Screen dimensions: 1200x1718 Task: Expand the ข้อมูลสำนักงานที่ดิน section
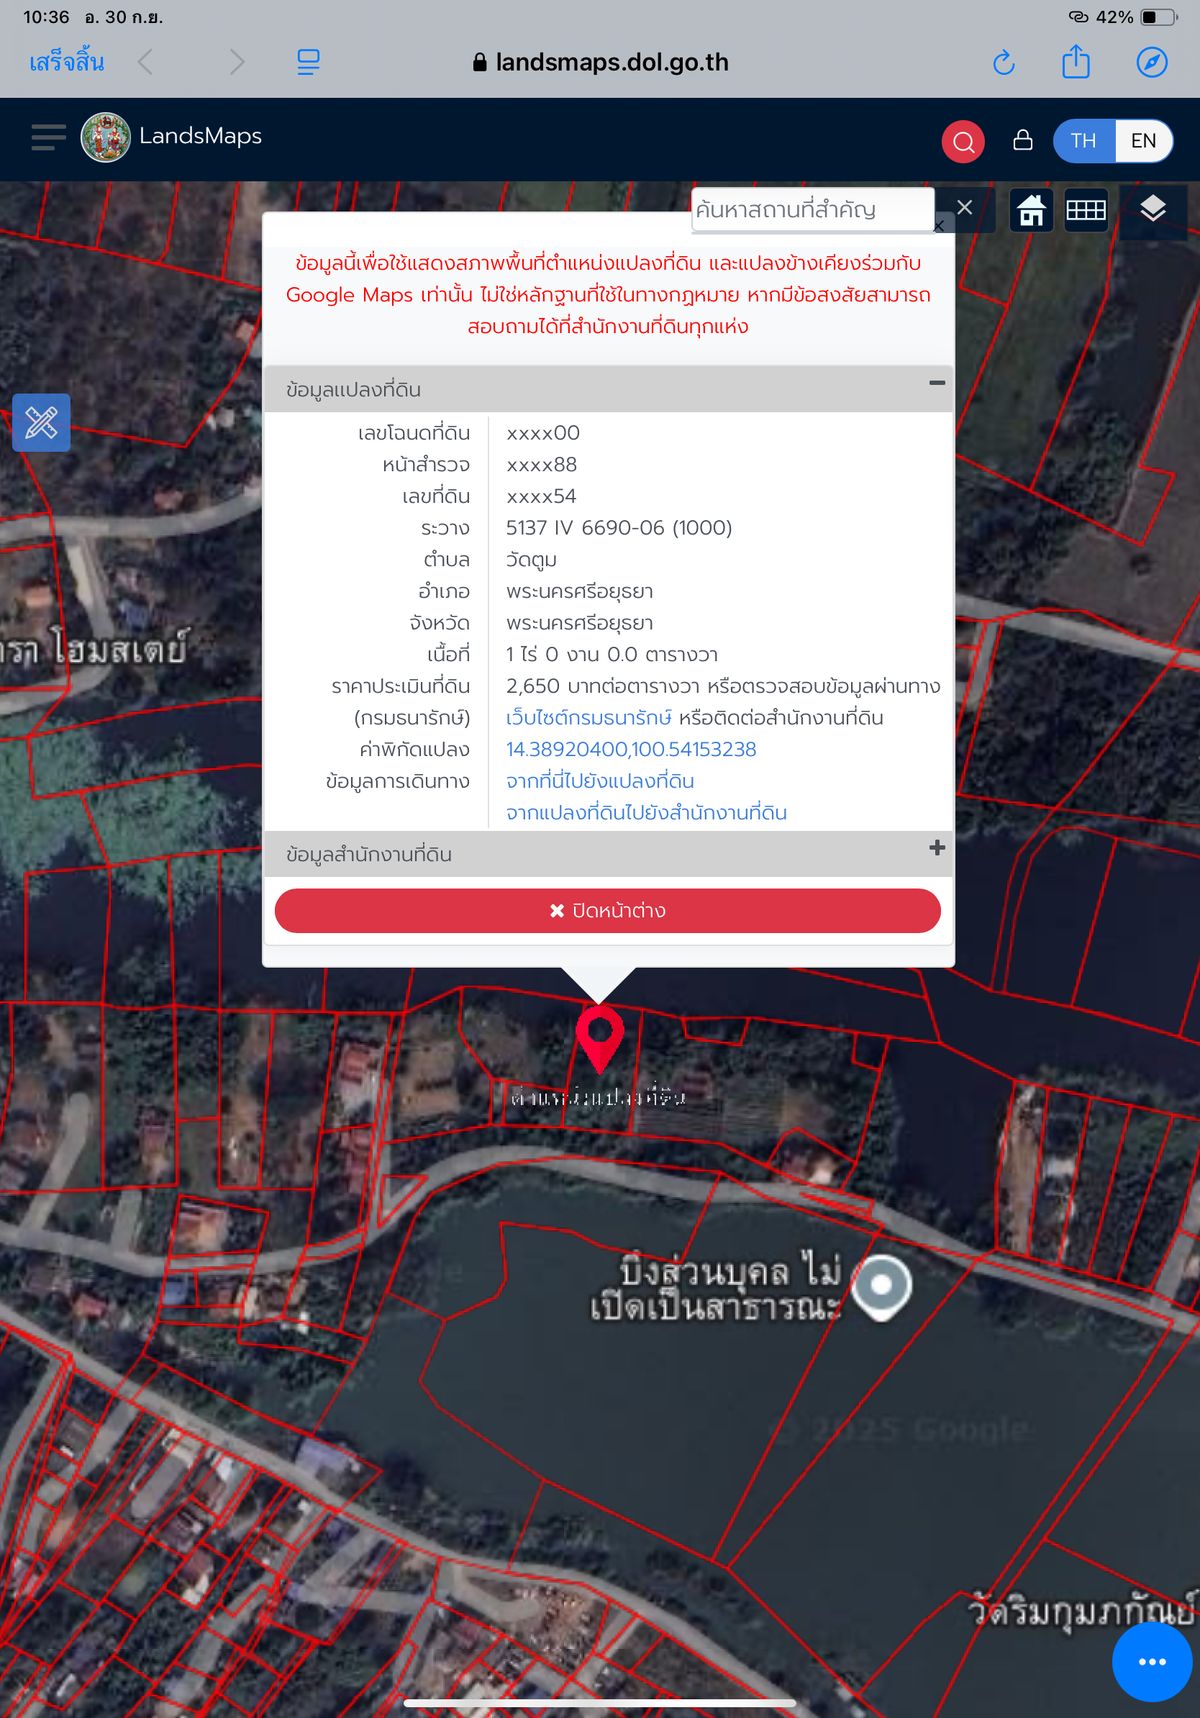pyautogui.click(x=937, y=848)
